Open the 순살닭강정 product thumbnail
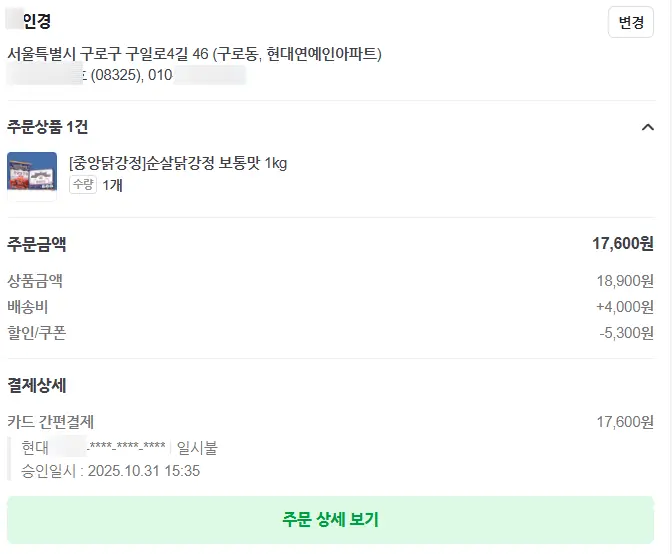Viewport: 672px width, 554px height. click(x=32, y=176)
